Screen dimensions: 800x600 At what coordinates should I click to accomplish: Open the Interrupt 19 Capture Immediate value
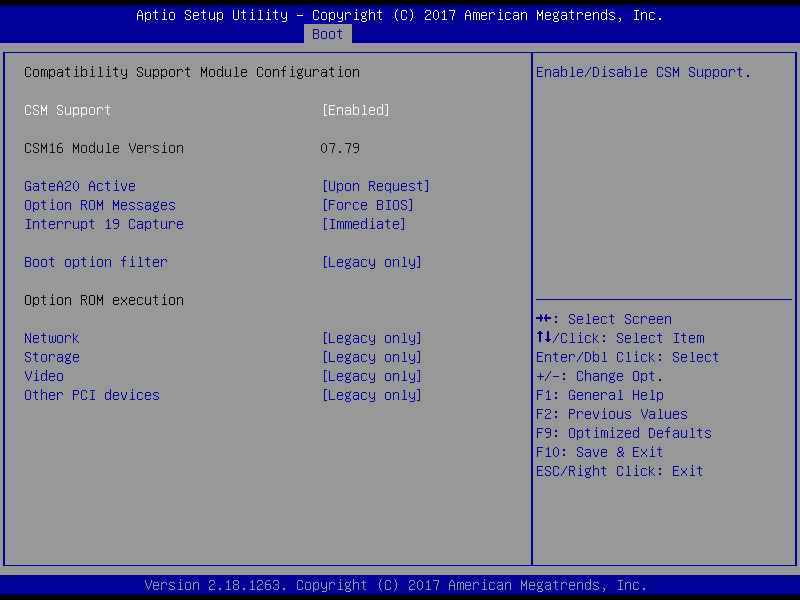click(x=363, y=224)
